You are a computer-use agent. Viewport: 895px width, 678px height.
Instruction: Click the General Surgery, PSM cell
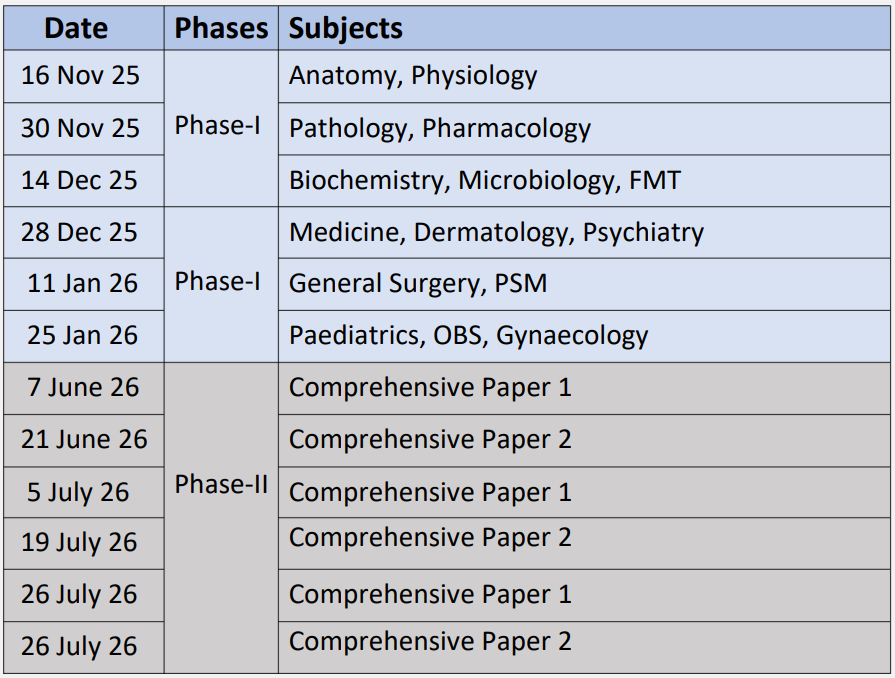coord(418,283)
